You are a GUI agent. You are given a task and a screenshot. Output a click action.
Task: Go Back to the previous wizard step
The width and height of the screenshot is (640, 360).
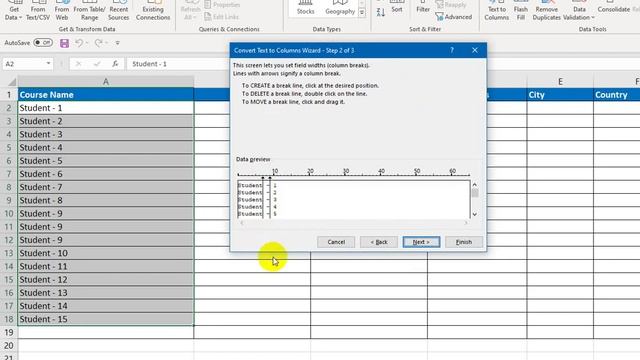tap(379, 242)
